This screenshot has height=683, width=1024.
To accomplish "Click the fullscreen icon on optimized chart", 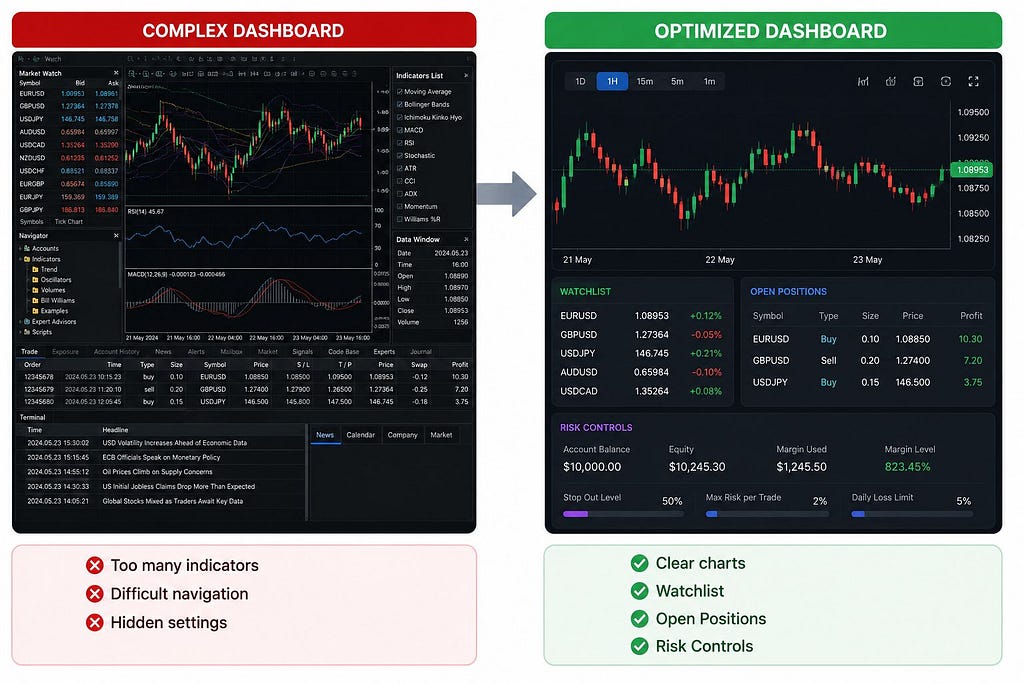I will click(x=973, y=82).
